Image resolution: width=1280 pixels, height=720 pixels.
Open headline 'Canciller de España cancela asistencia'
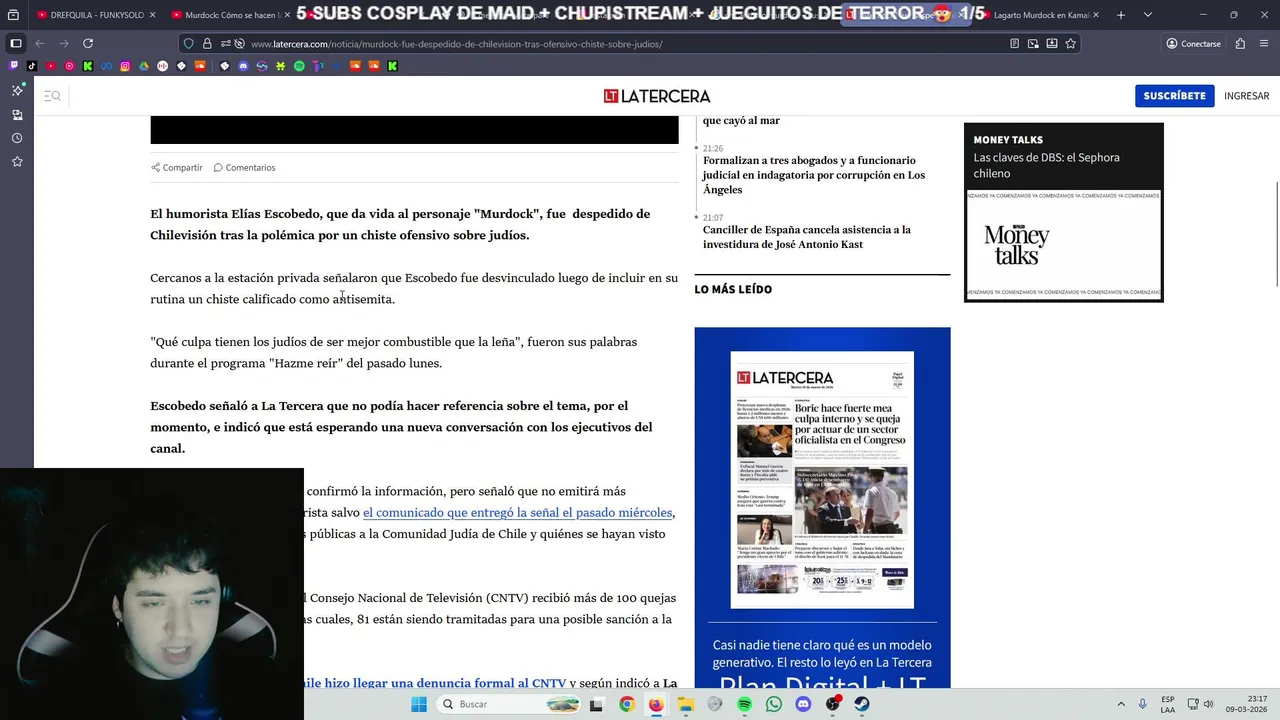pyautogui.click(x=806, y=237)
